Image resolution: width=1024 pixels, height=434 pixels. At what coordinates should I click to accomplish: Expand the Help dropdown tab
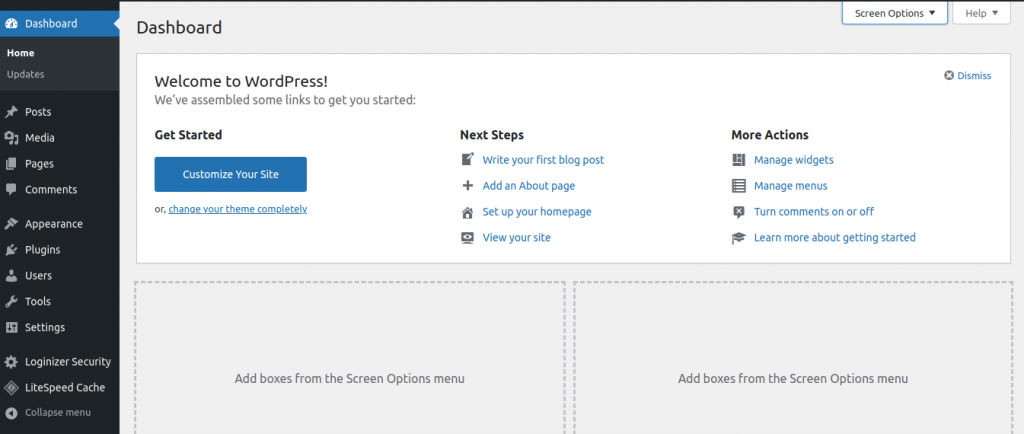(982, 13)
